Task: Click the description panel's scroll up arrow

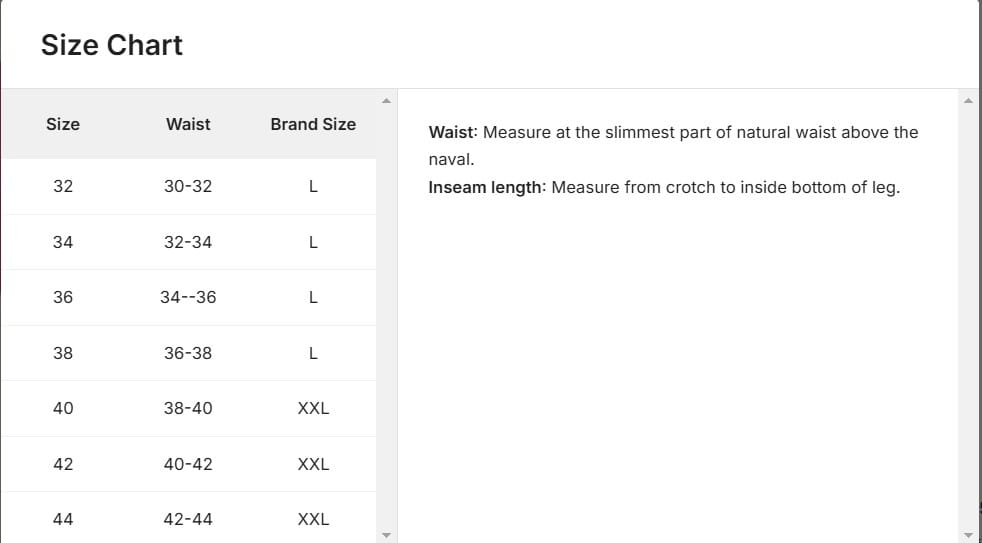Action: pyautogui.click(x=967, y=100)
